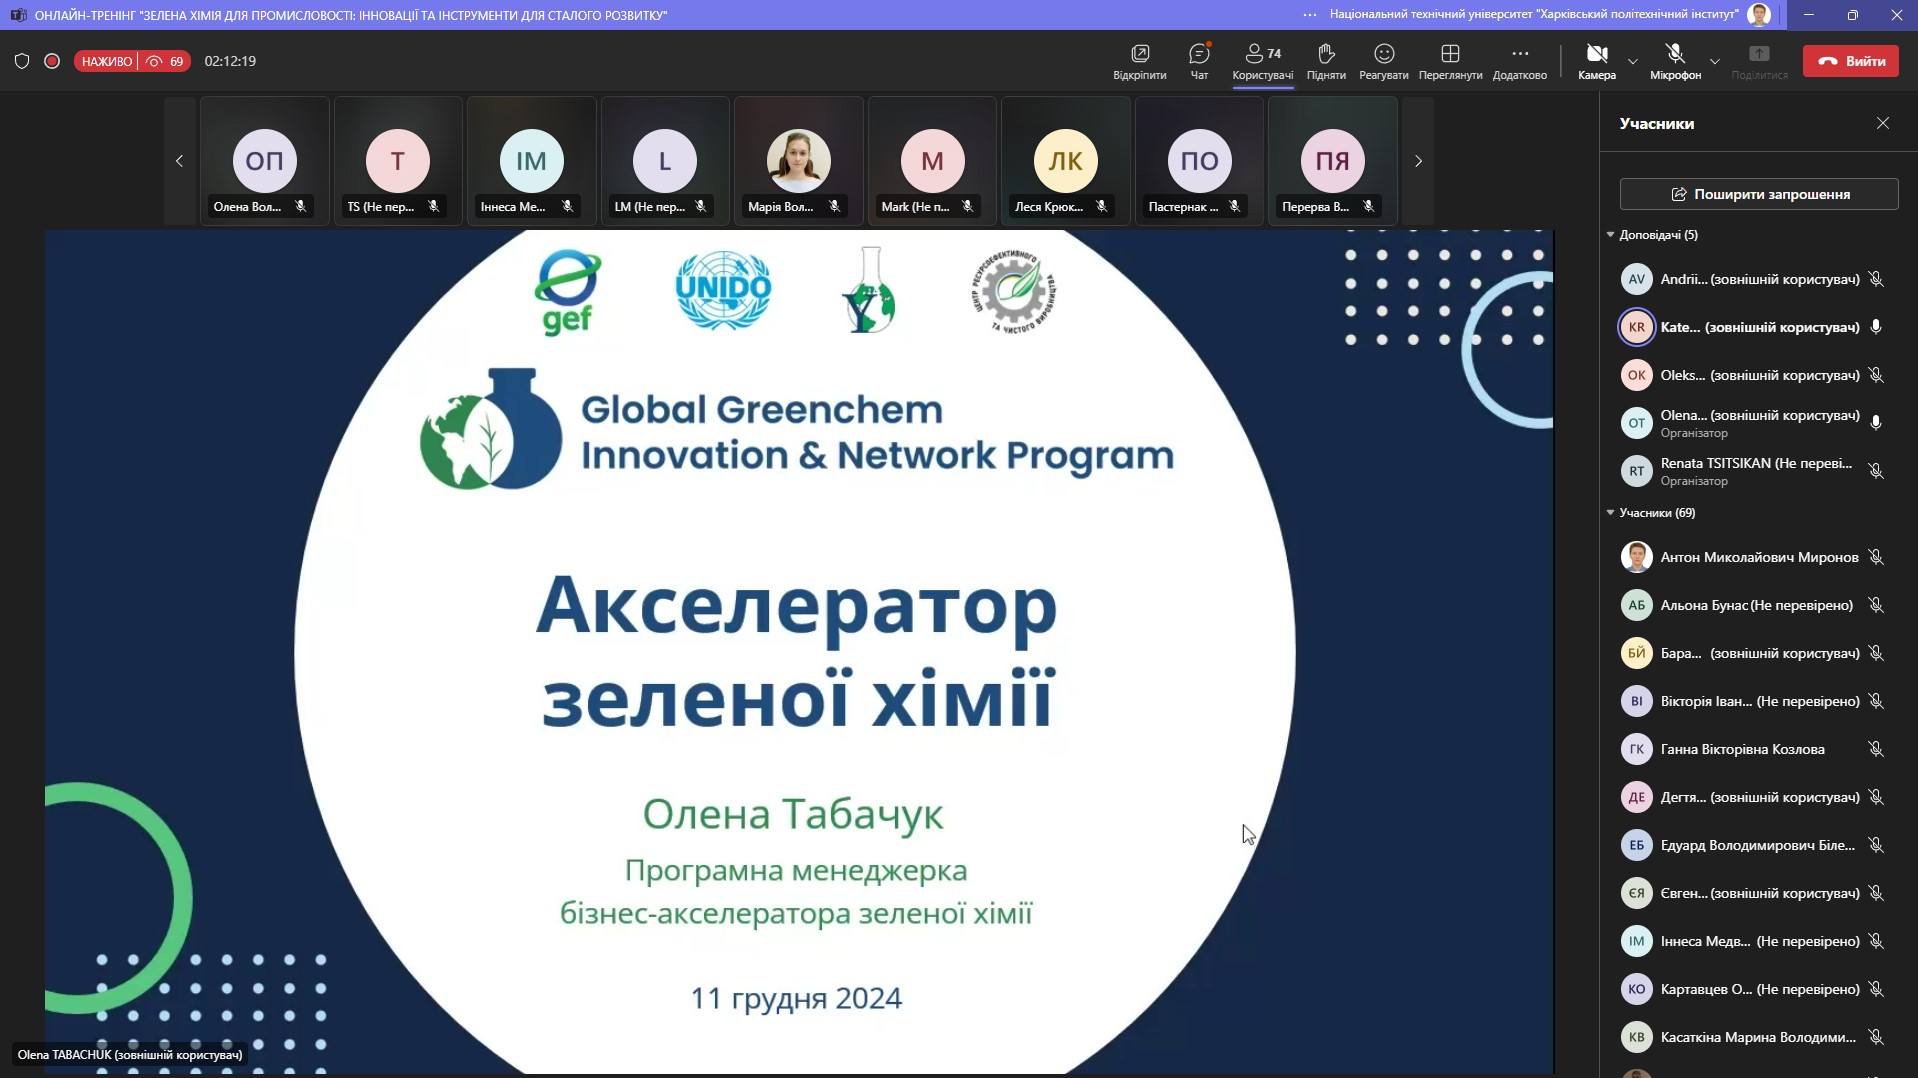The height and width of the screenshot is (1078, 1918).
Task: Click the shield privacy icon
Action: 22,61
